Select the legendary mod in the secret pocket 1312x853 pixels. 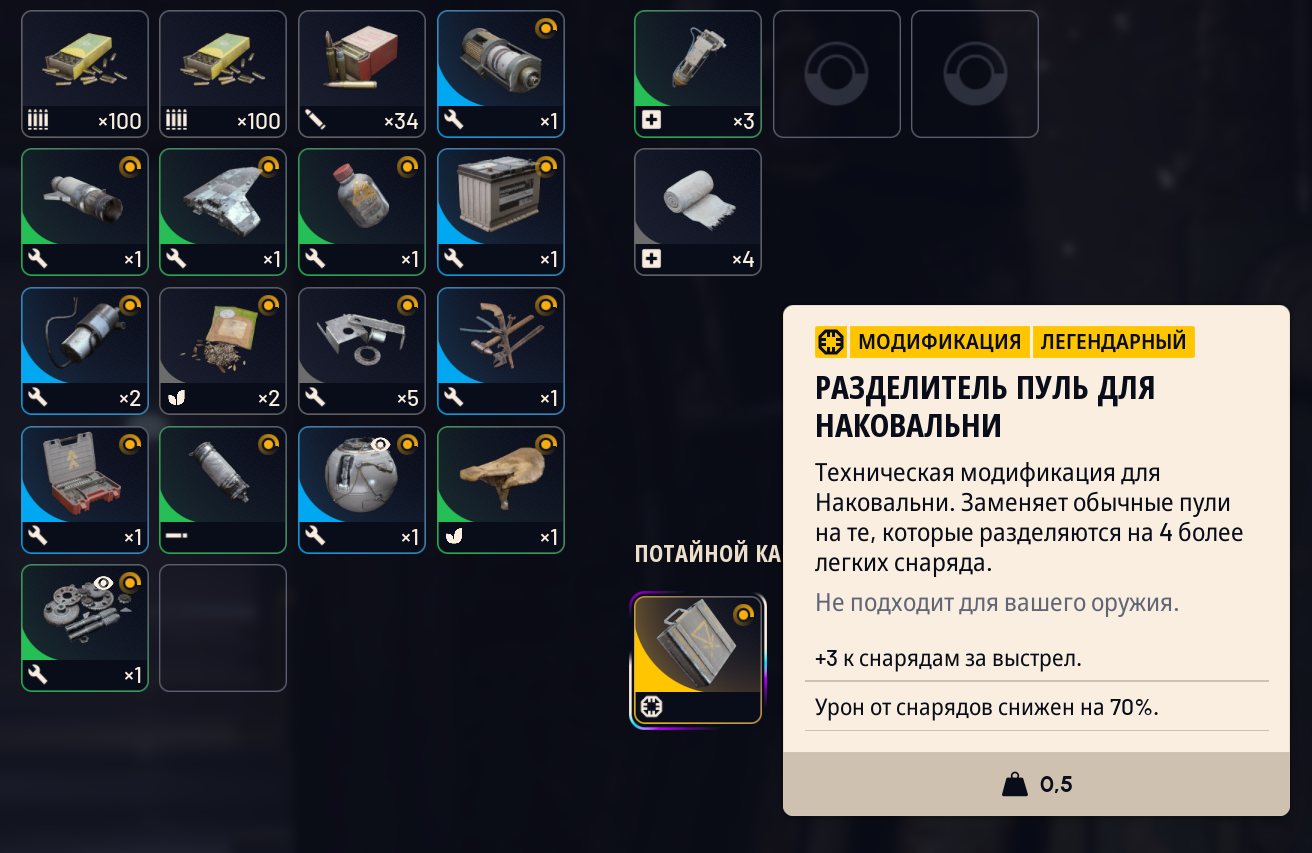point(698,660)
